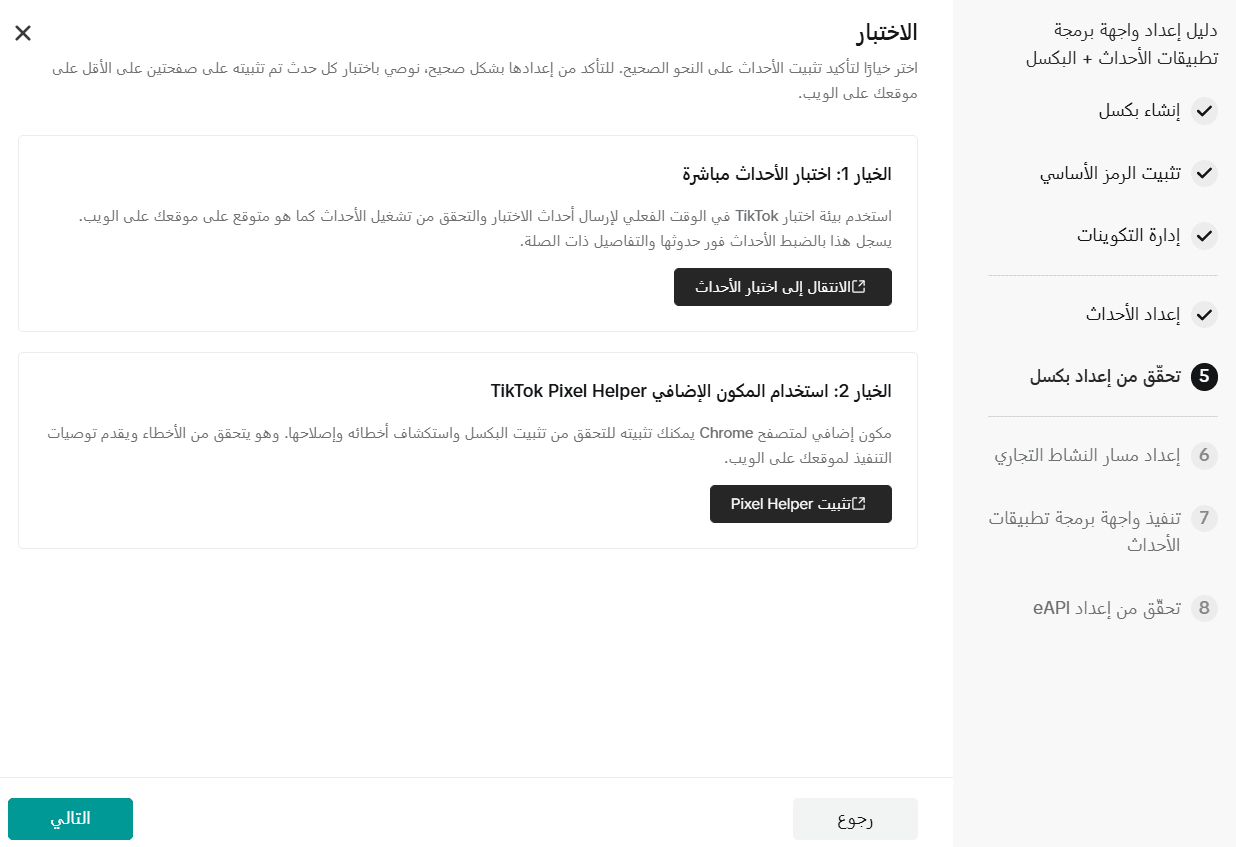
Task: Click التالي button to continue
Action: click(70, 819)
